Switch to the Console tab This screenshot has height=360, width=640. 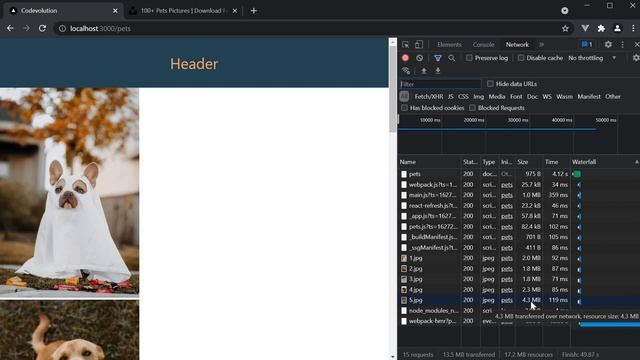coord(483,44)
